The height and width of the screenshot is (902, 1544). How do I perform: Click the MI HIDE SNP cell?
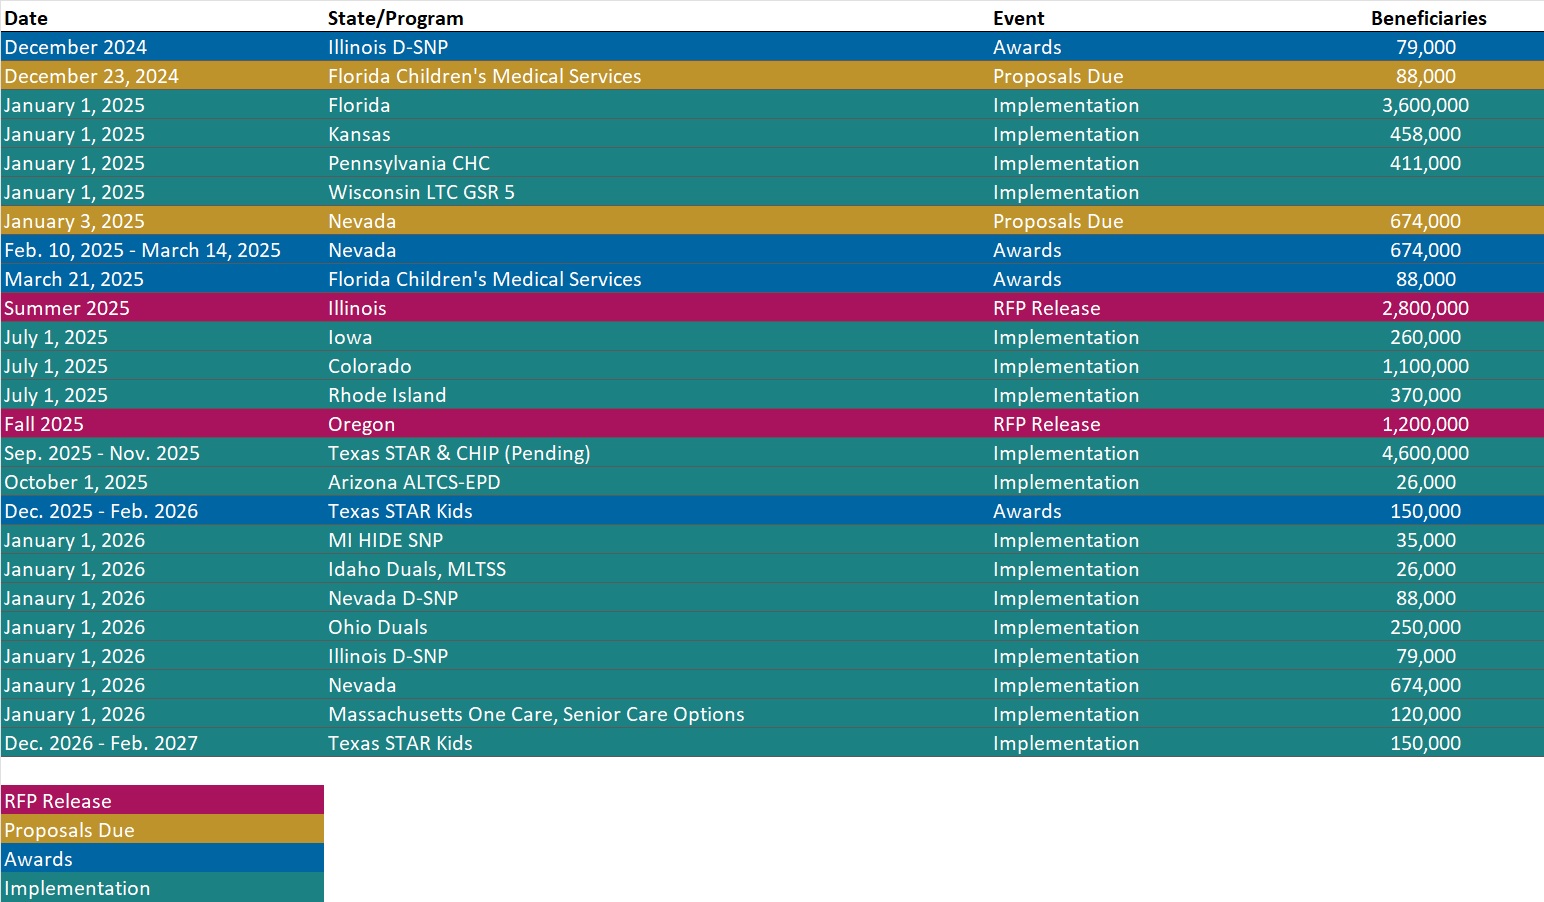pos(385,540)
